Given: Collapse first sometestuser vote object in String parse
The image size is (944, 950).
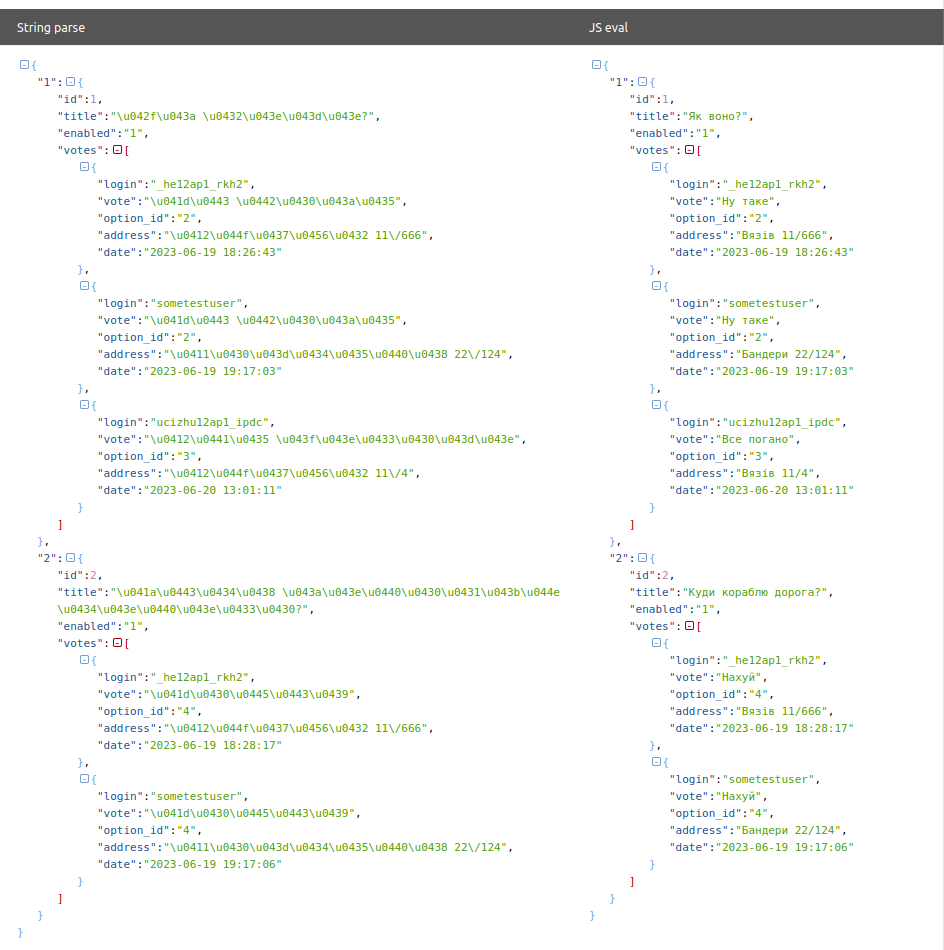Looking at the screenshot, I should [84, 286].
